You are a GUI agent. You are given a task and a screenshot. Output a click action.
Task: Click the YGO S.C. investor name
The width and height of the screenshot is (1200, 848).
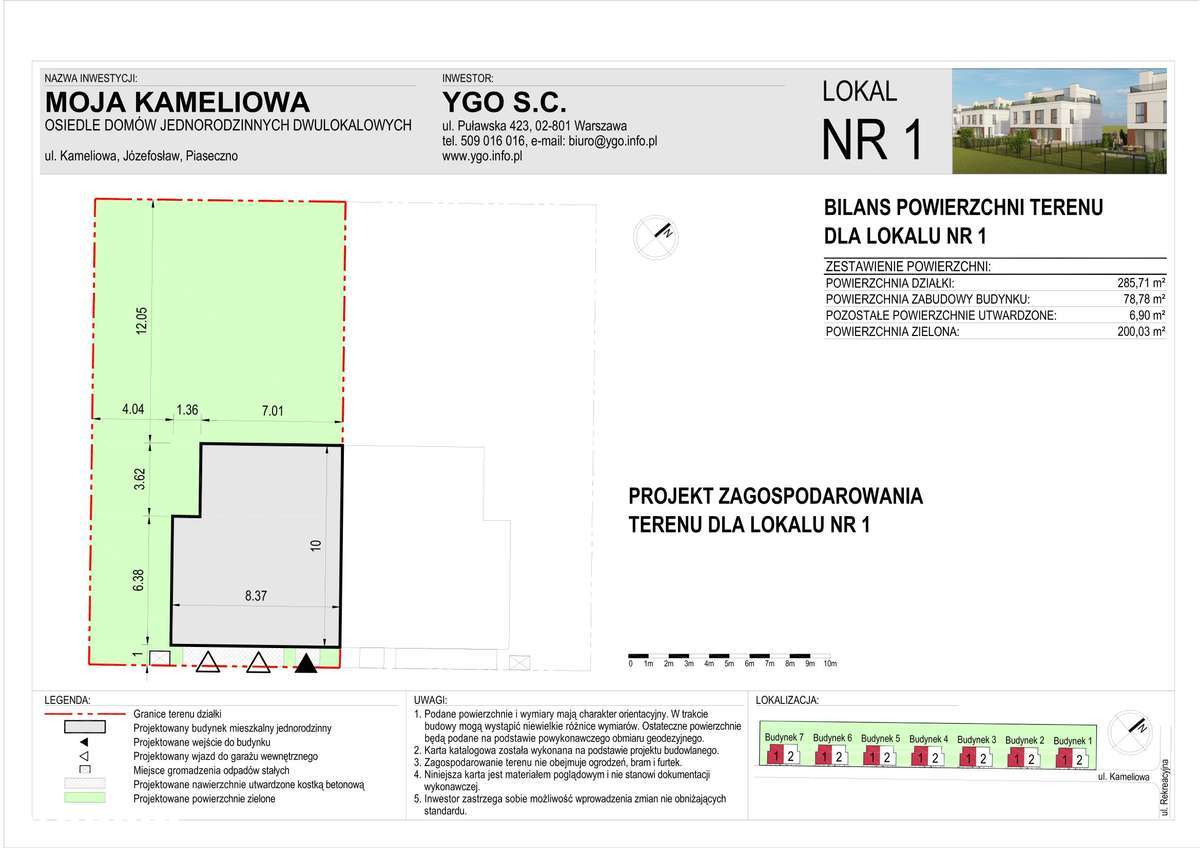504,102
